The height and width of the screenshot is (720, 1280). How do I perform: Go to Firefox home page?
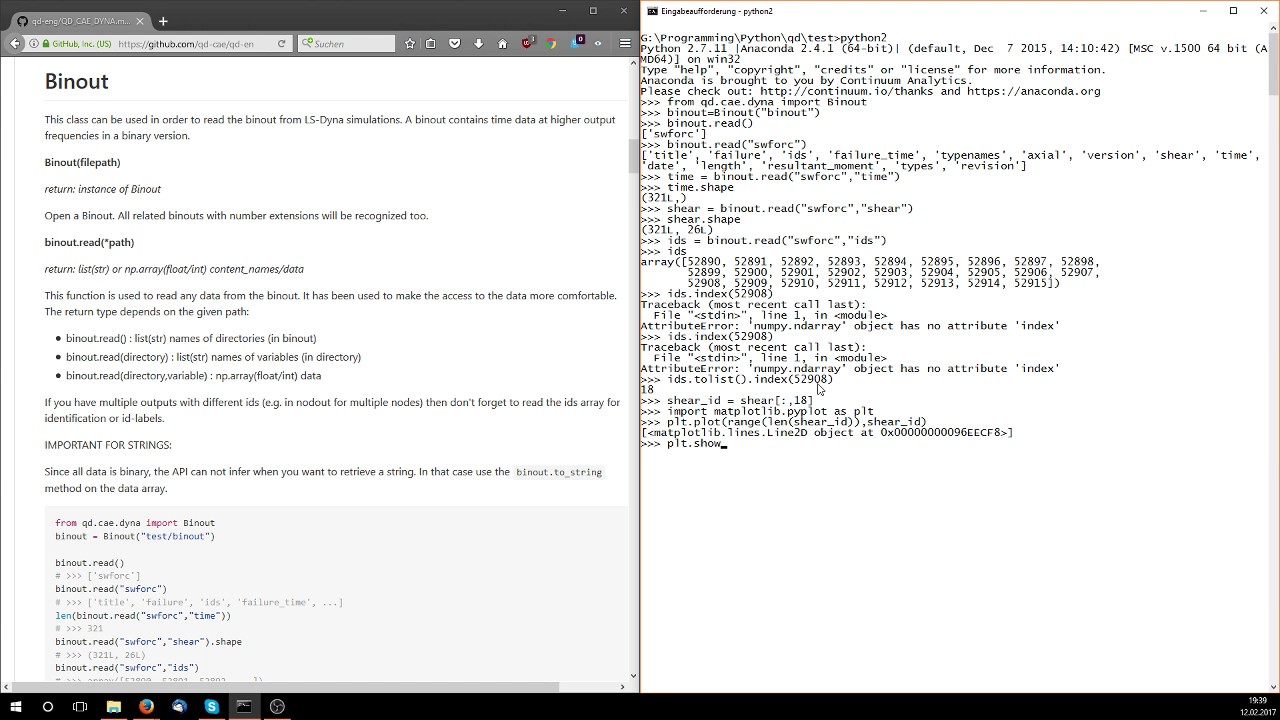(x=502, y=44)
